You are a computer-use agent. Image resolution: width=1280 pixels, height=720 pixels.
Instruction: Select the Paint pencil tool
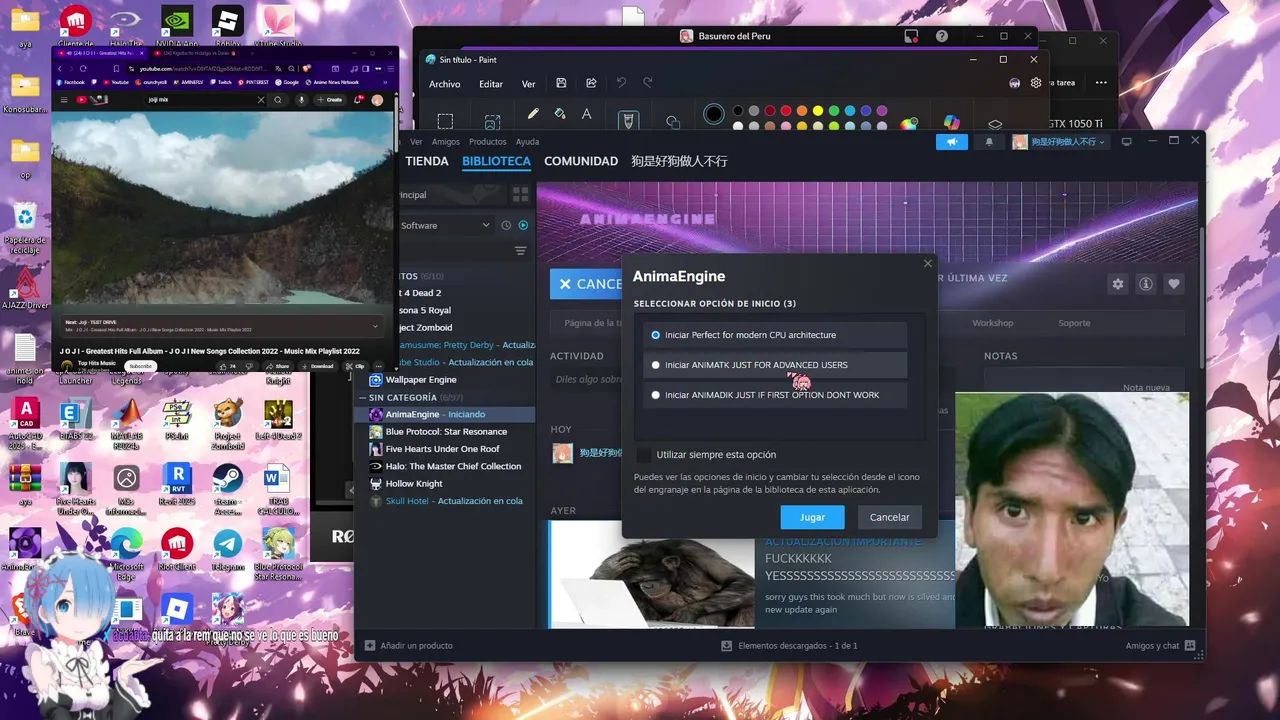[x=533, y=115]
